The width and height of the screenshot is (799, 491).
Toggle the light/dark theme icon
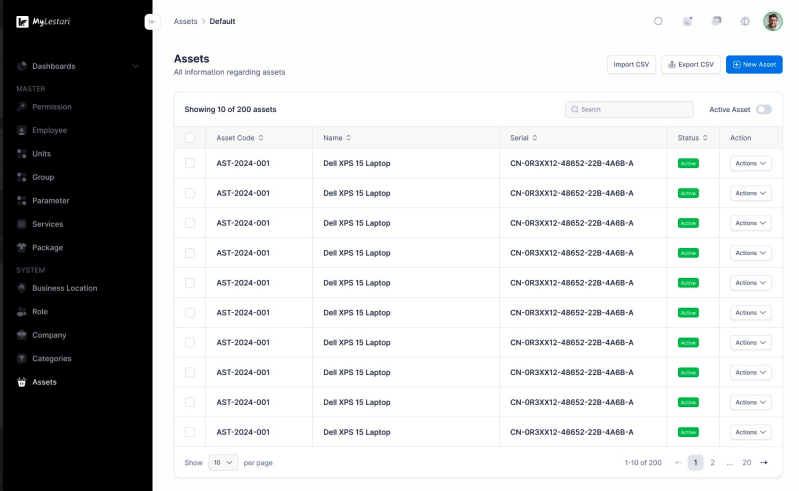pos(745,21)
